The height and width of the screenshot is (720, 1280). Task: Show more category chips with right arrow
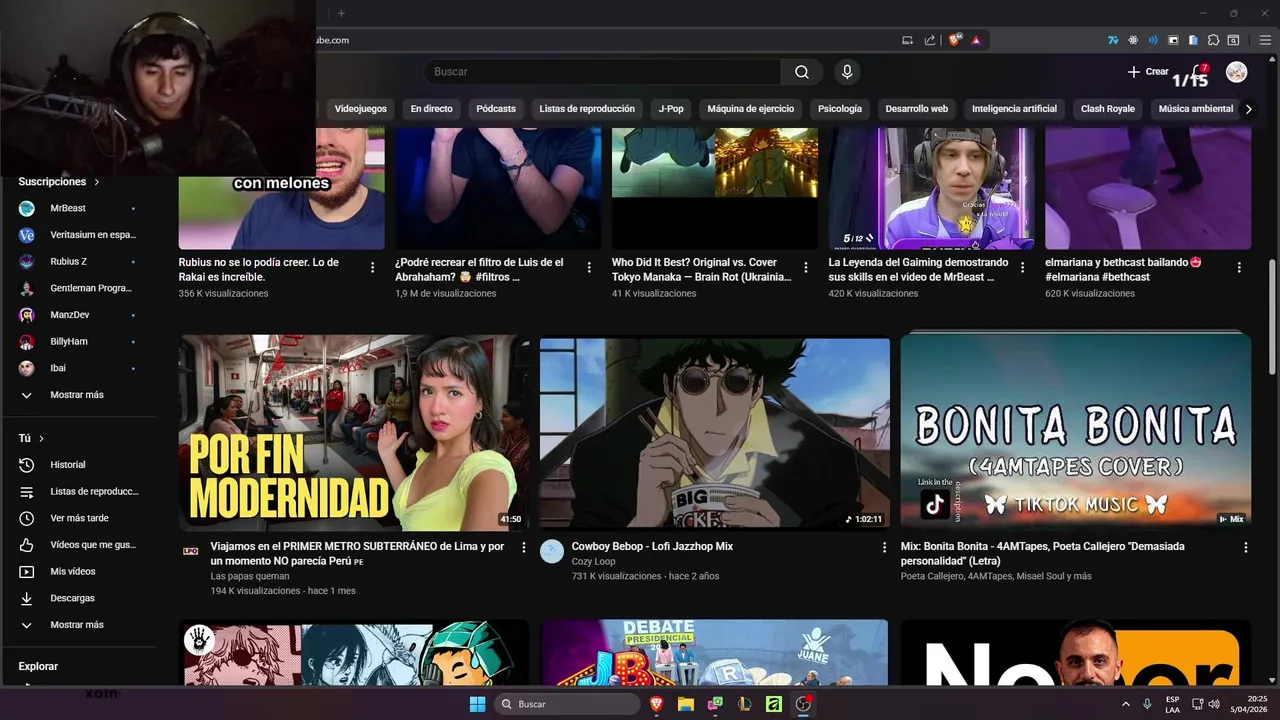click(x=1248, y=109)
